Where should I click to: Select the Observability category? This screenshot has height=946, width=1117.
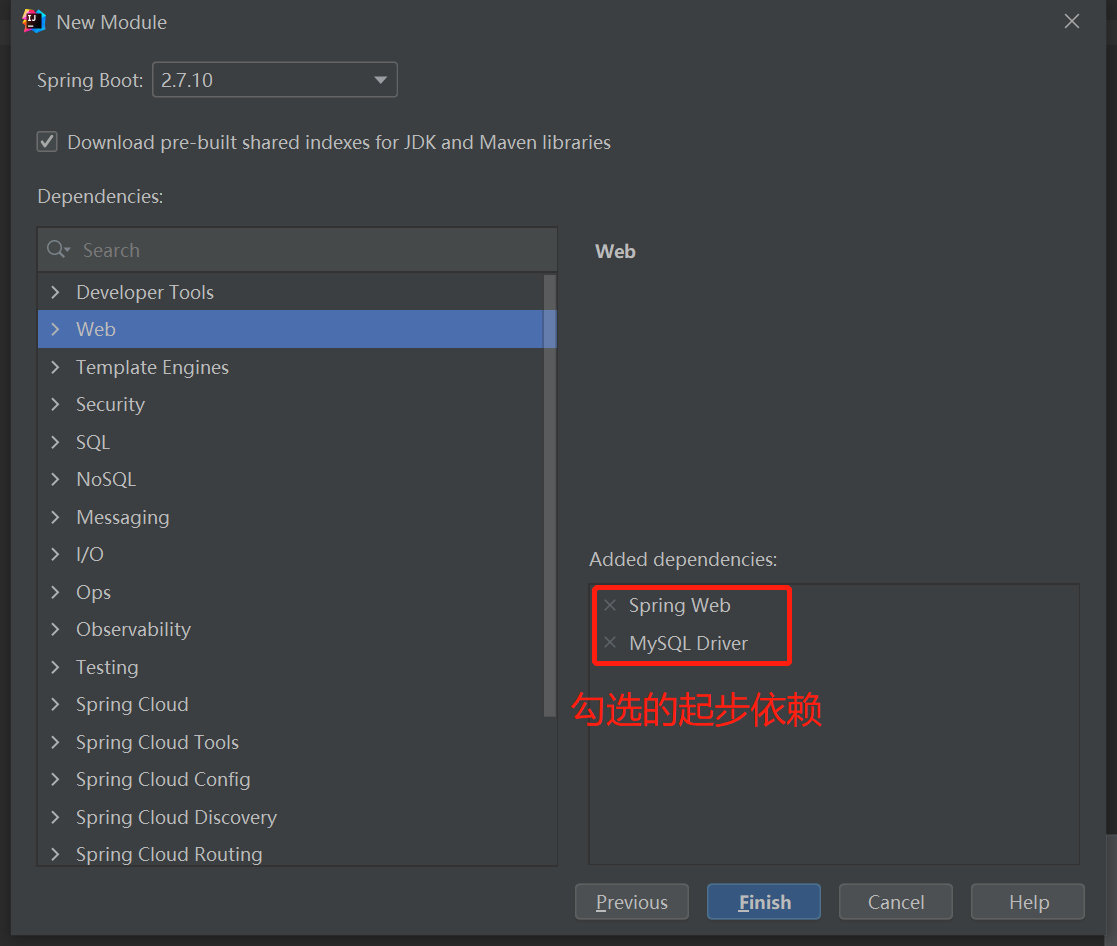pyautogui.click(x=133, y=629)
